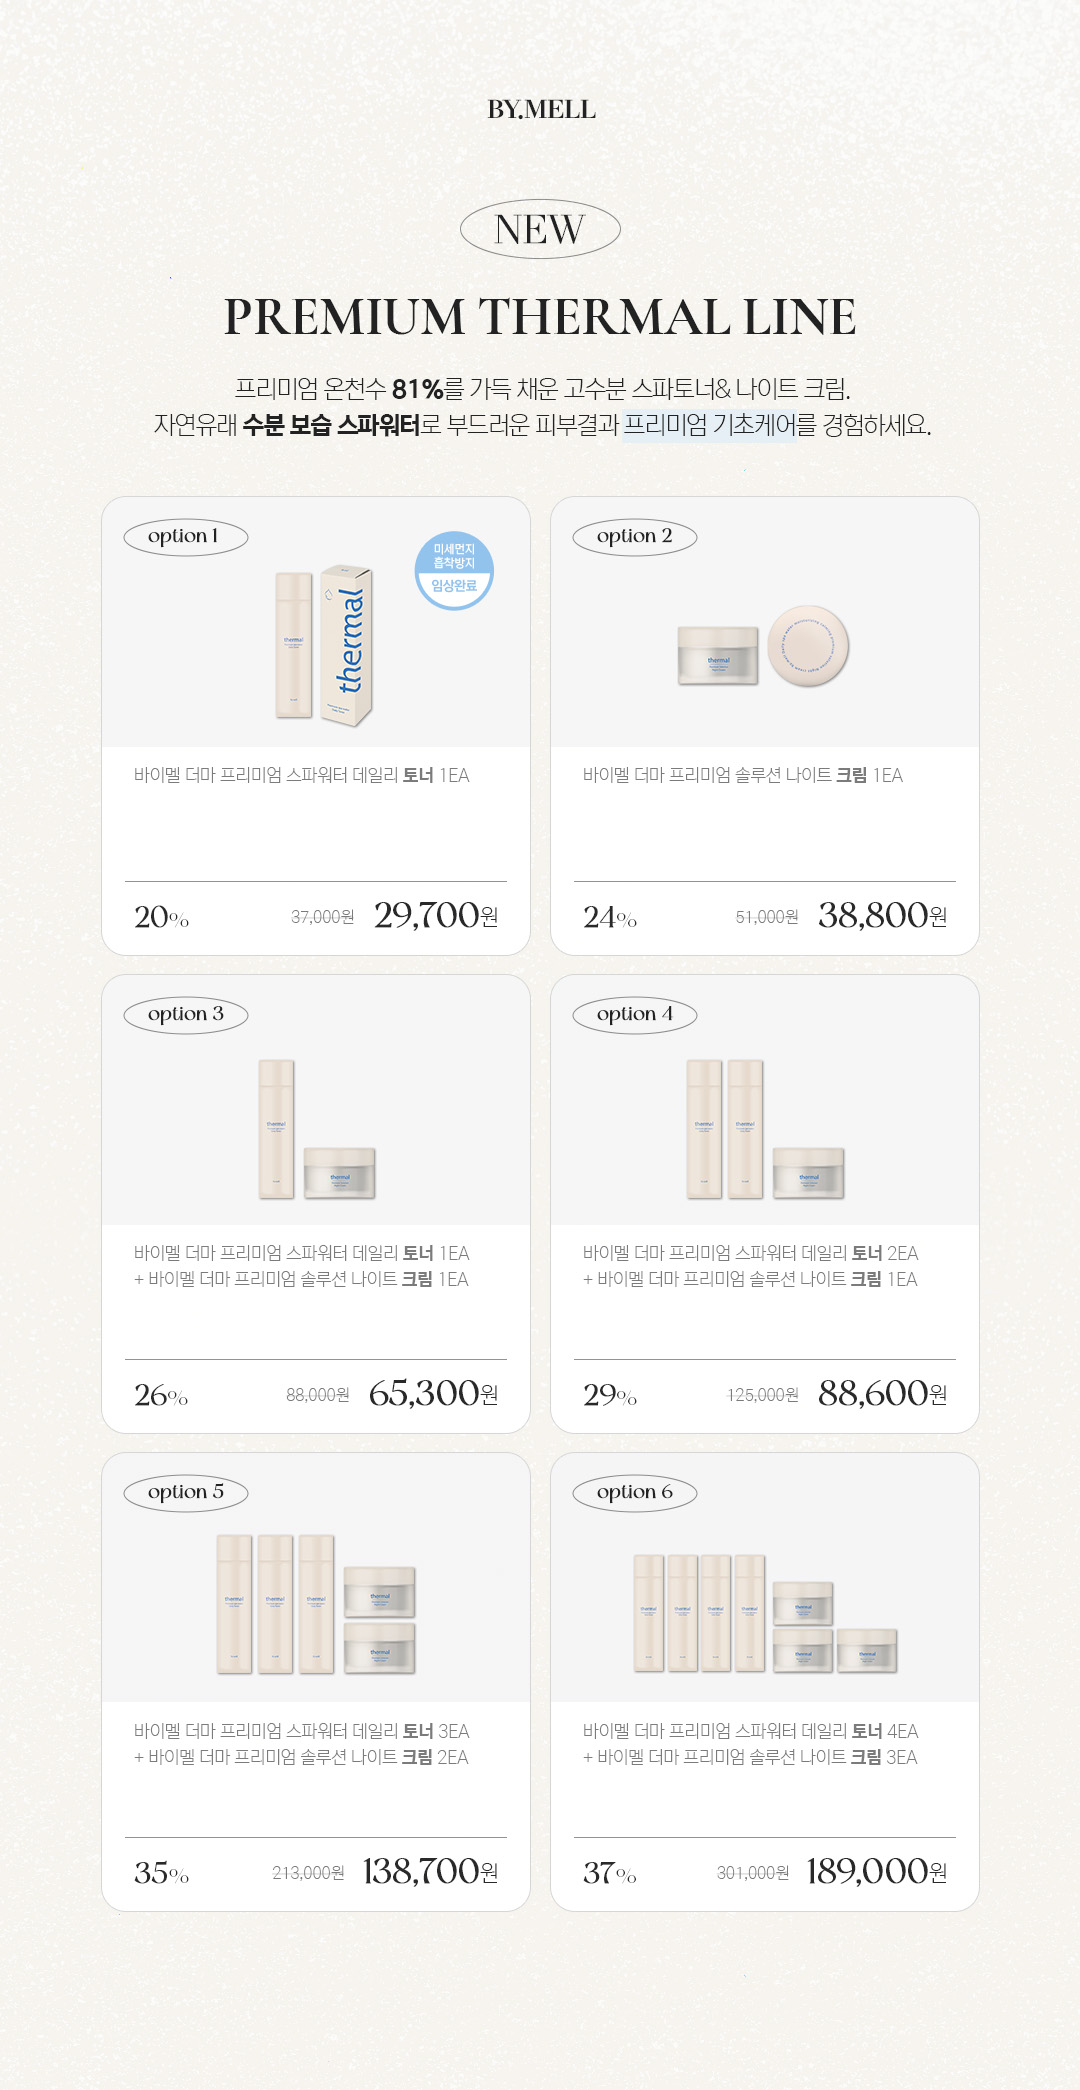Select the option 1 label badge
Image resolution: width=1080 pixels, height=2090 pixels.
186,537
